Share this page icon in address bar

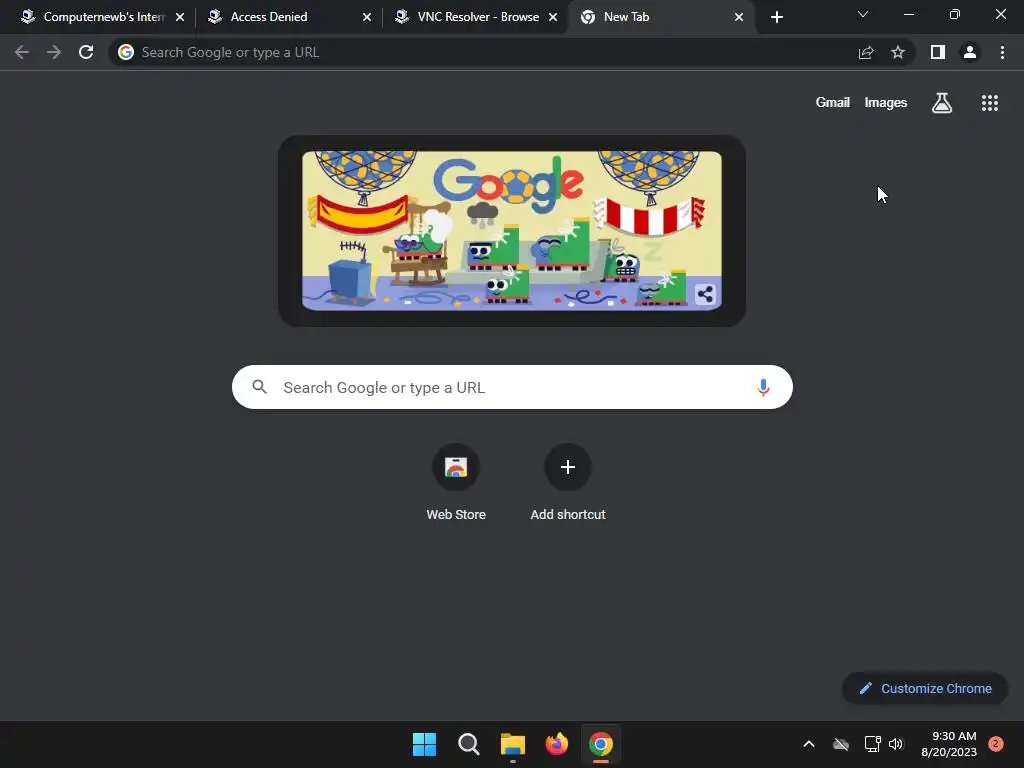[x=866, y=52]
